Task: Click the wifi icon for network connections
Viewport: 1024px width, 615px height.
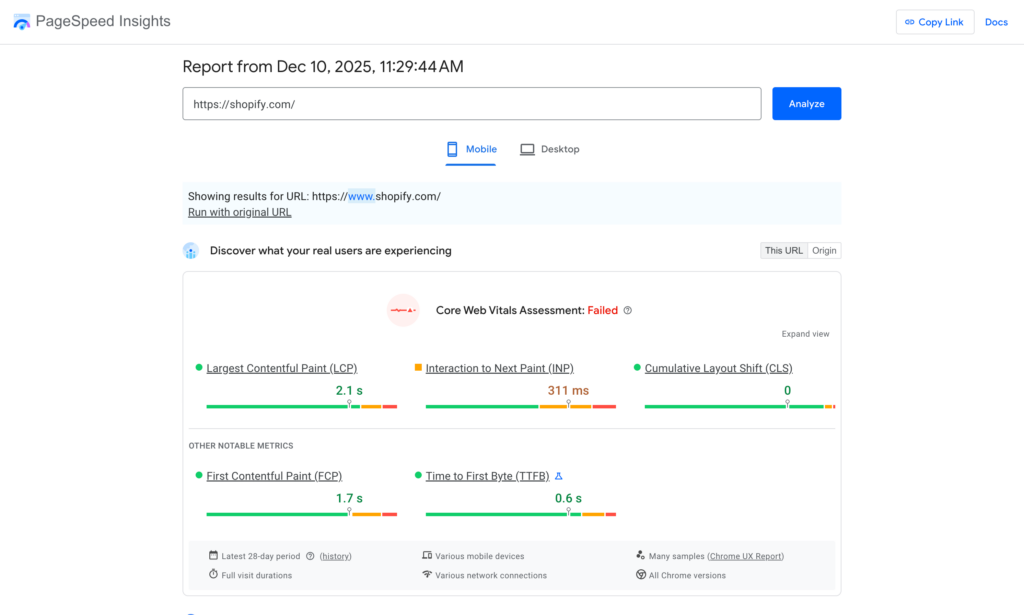Action: (427, 575)
